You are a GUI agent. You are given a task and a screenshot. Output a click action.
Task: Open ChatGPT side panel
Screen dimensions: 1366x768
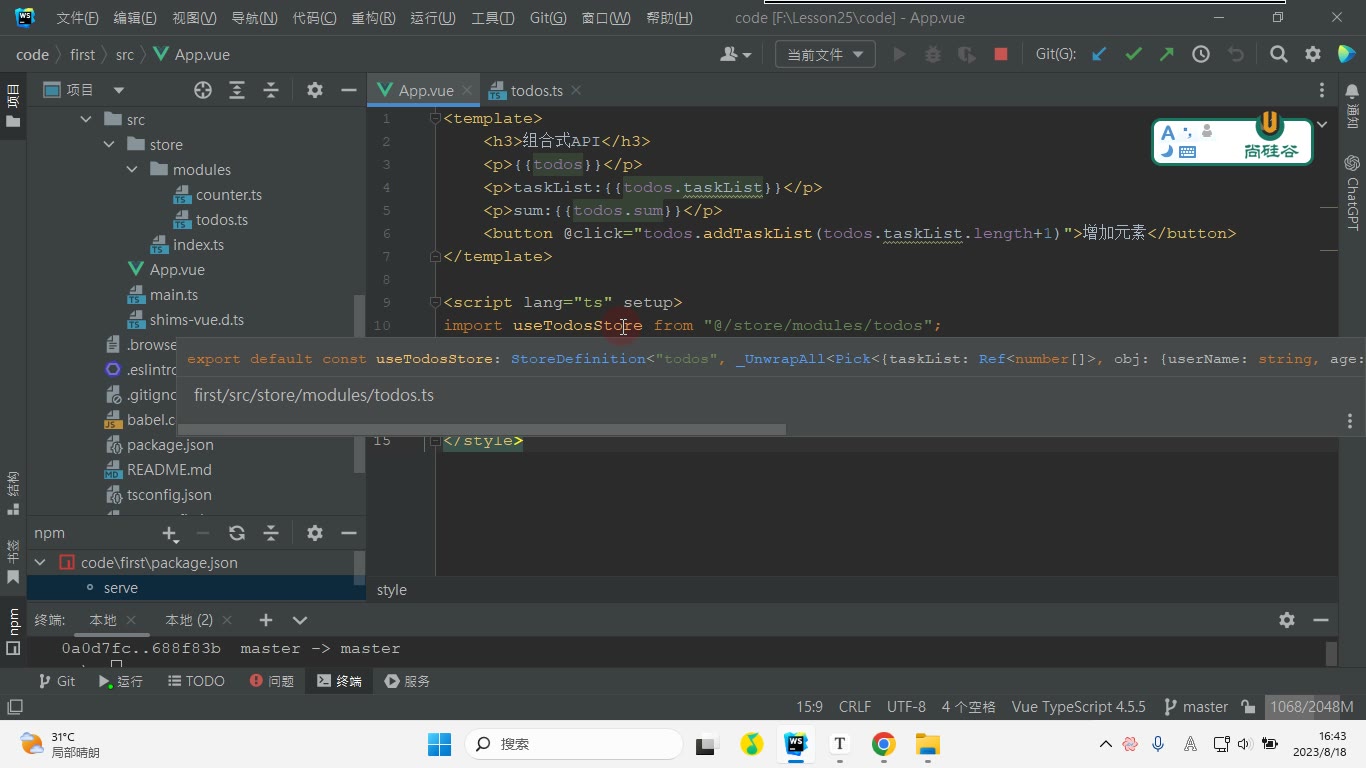[1352, 192]
